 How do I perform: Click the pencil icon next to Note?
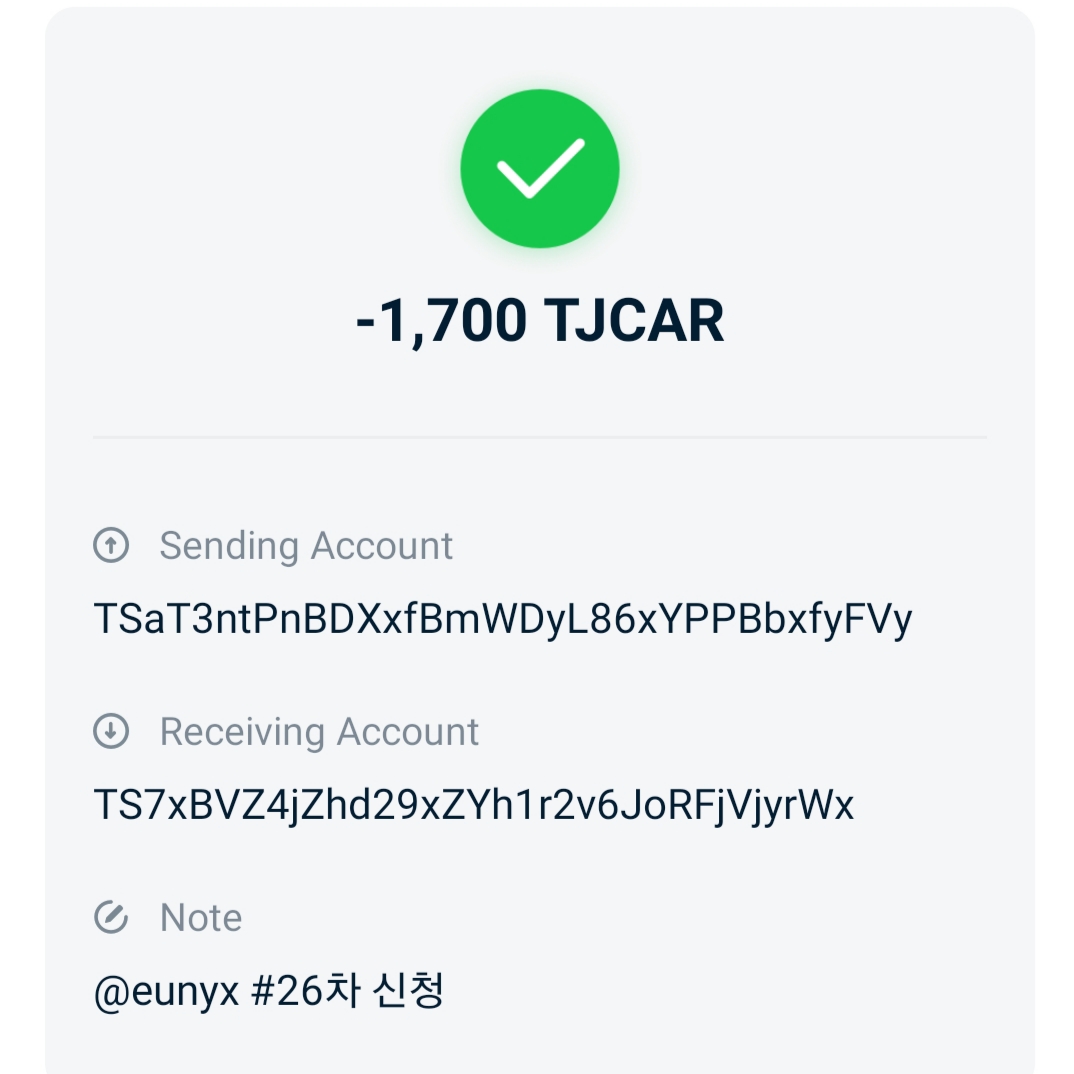click(x=111, y=917)
